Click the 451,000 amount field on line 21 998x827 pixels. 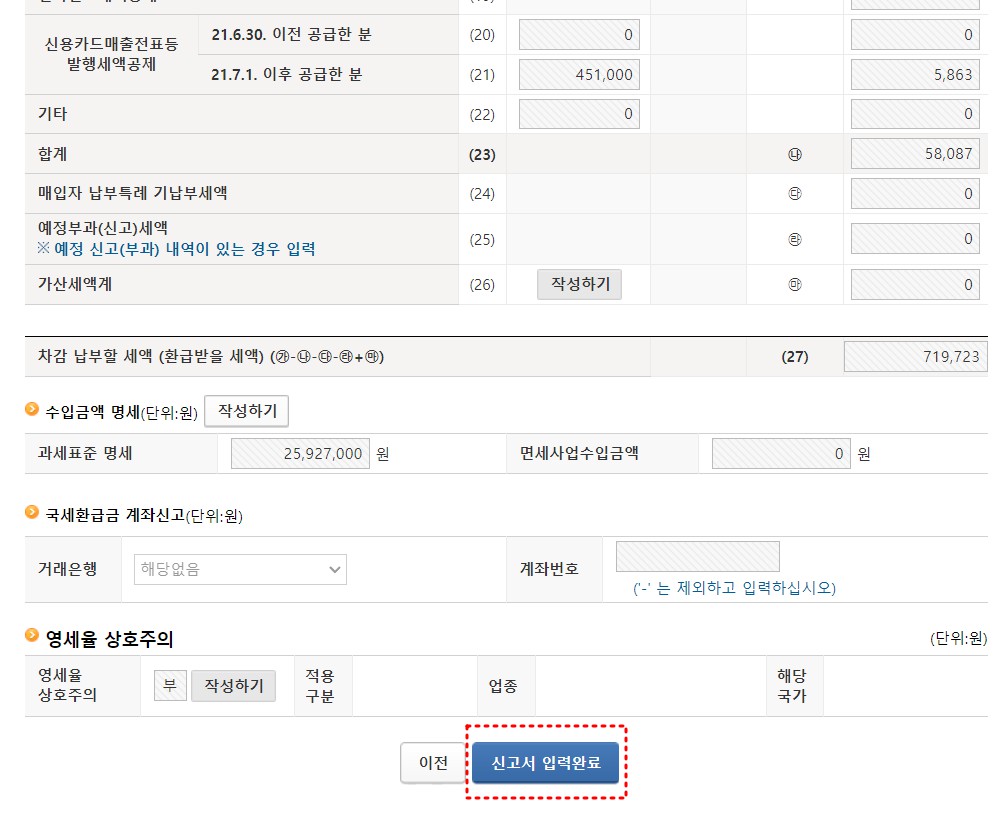579,74
